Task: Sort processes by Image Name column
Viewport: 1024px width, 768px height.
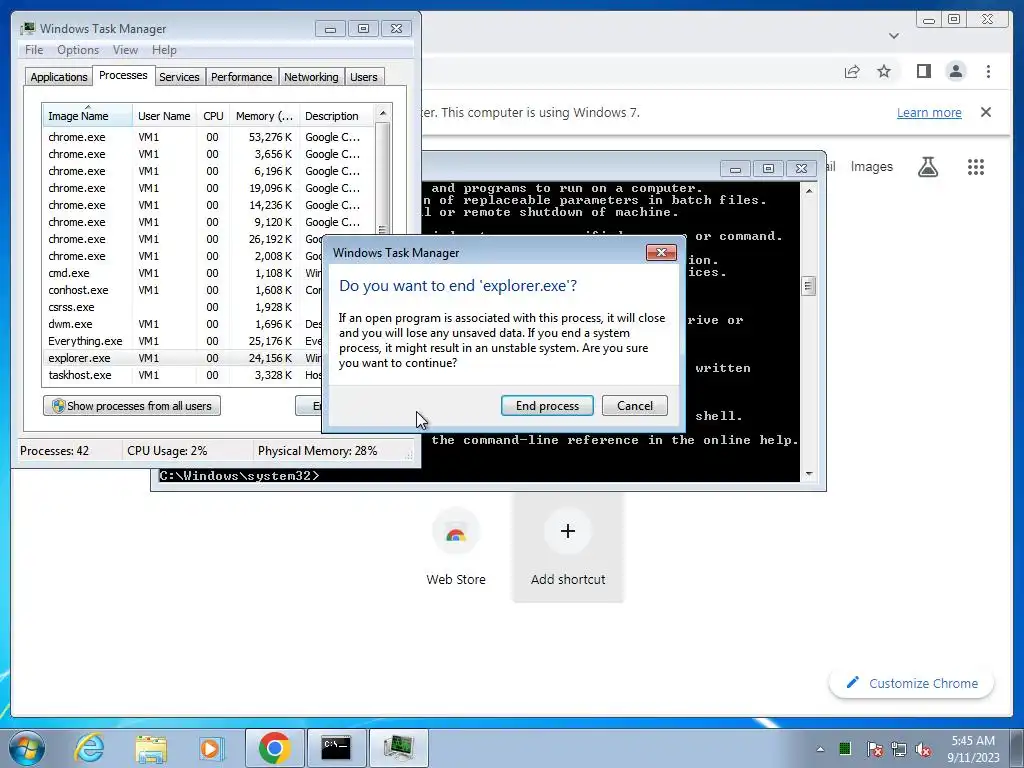Action: point(88,116)
